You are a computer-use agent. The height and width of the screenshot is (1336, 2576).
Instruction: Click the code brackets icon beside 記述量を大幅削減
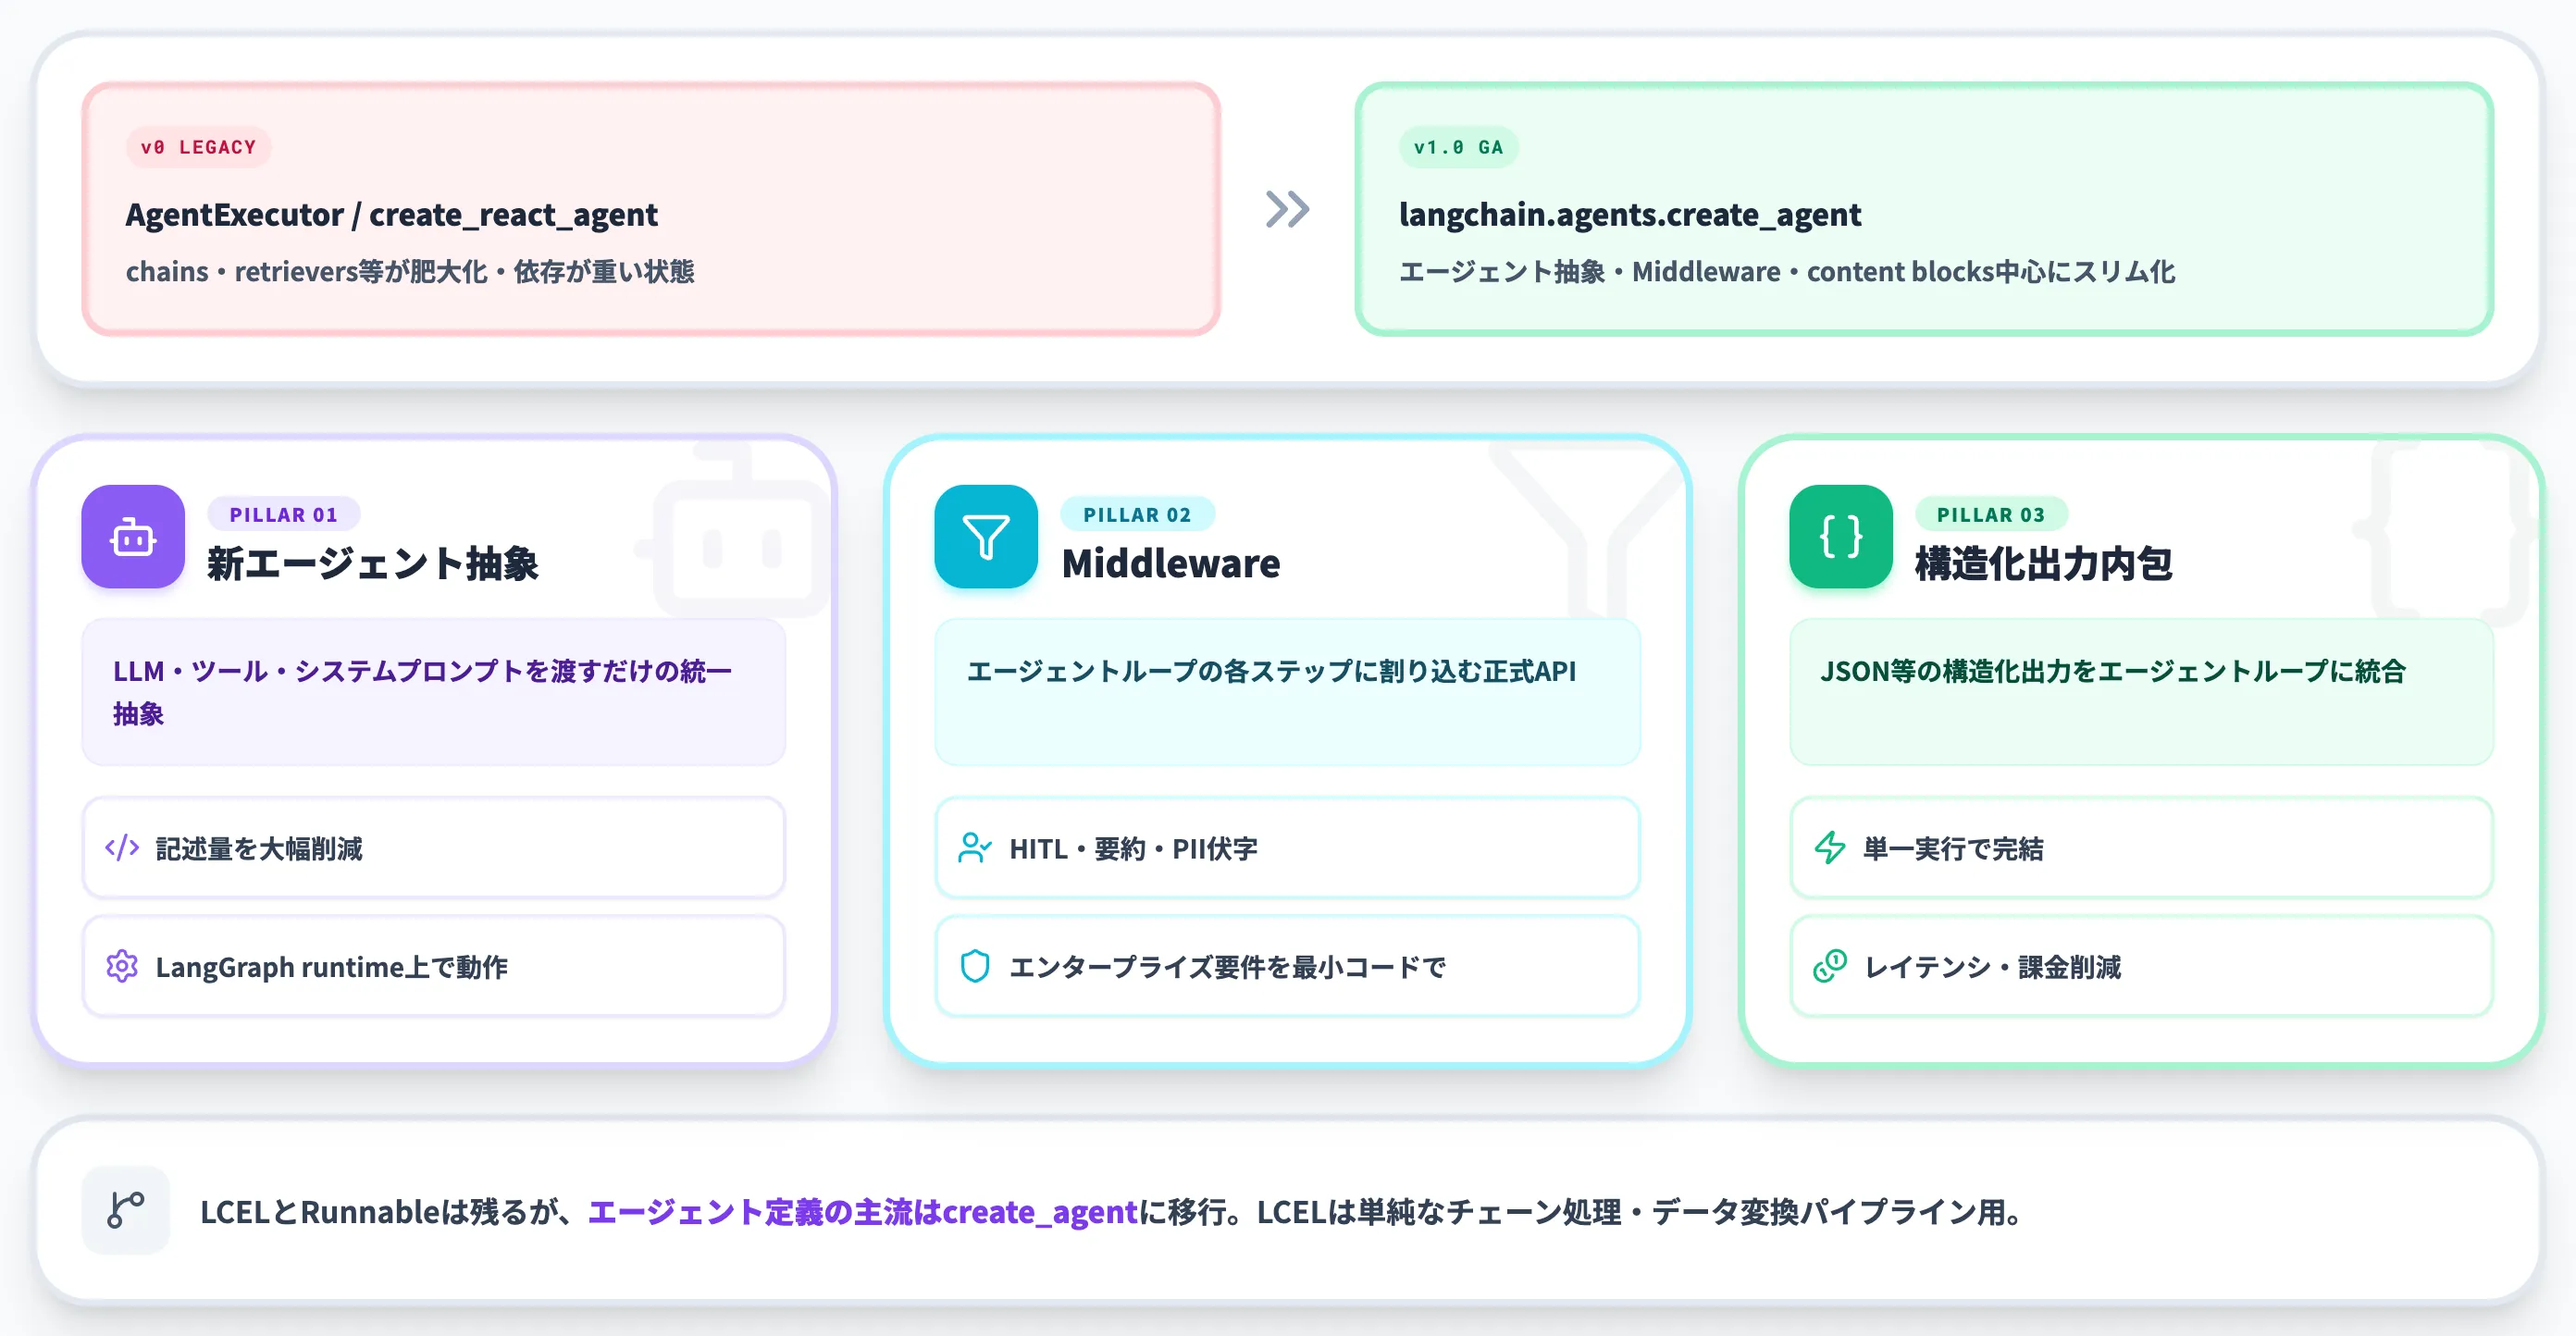click(x=122, y=848)
